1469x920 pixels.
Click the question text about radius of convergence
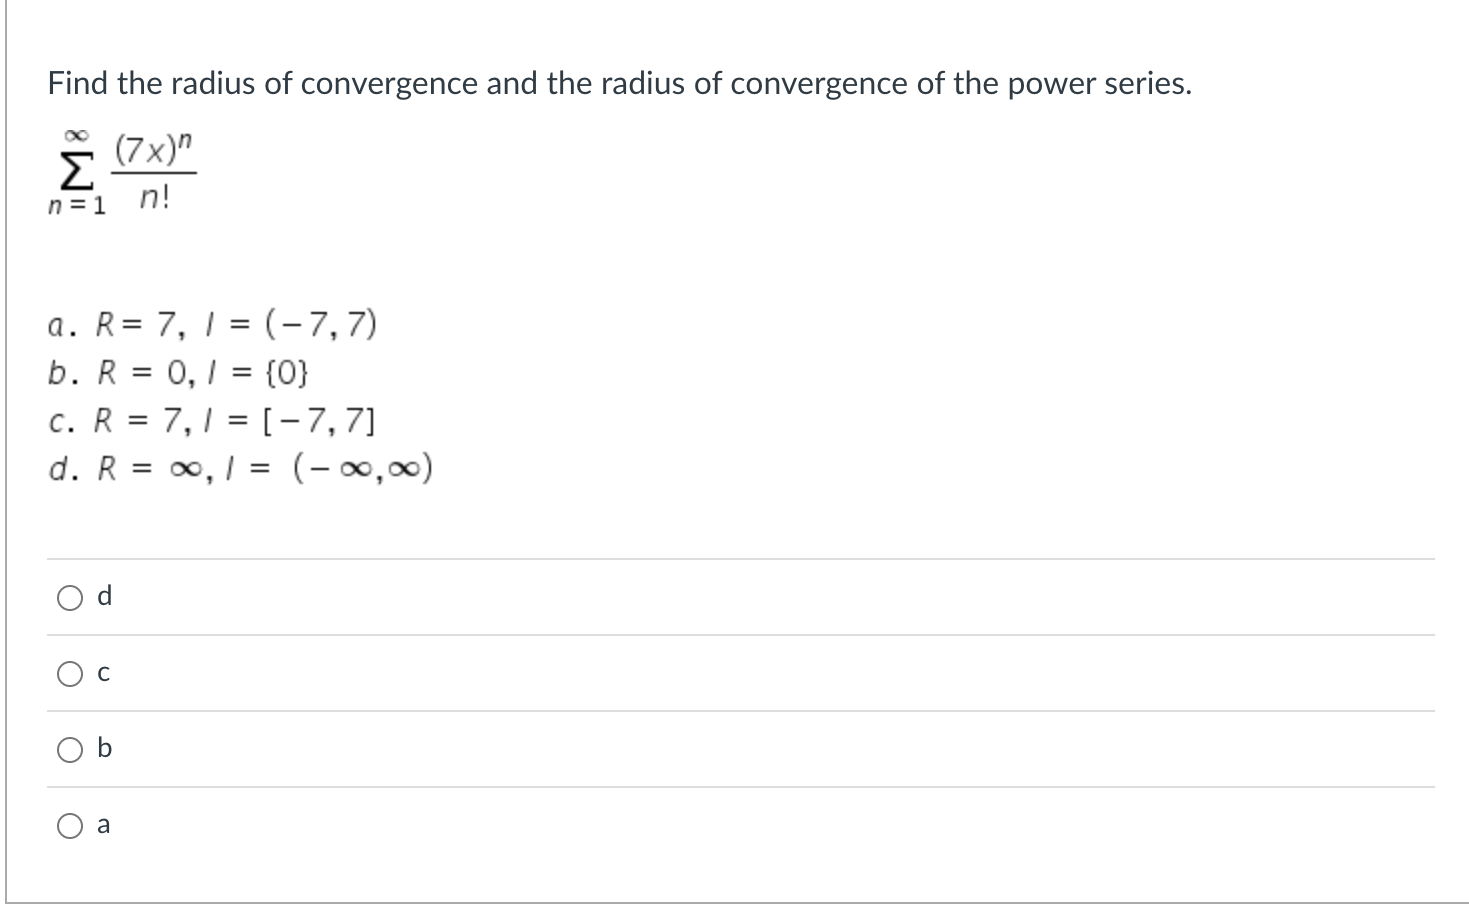[618, 84]
